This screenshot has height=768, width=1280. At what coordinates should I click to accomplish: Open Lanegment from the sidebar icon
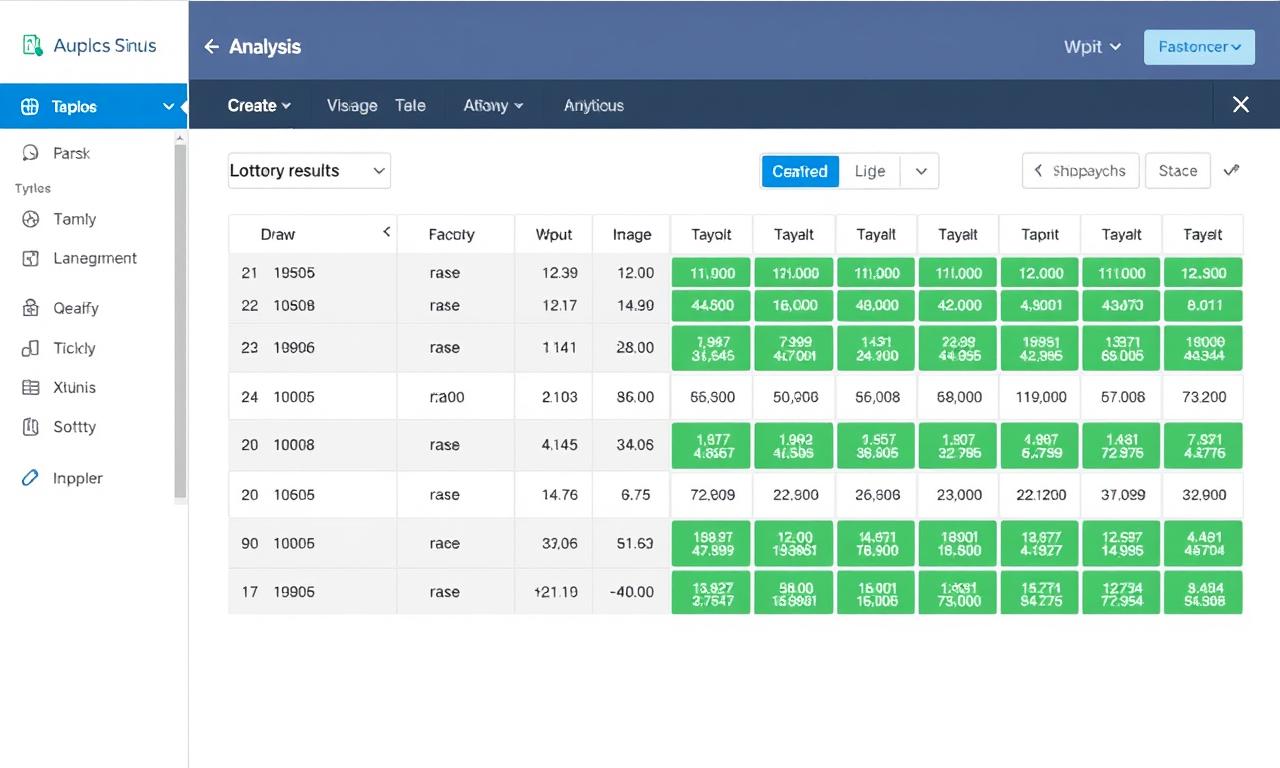pyautogui.click(x=30, y=258)
